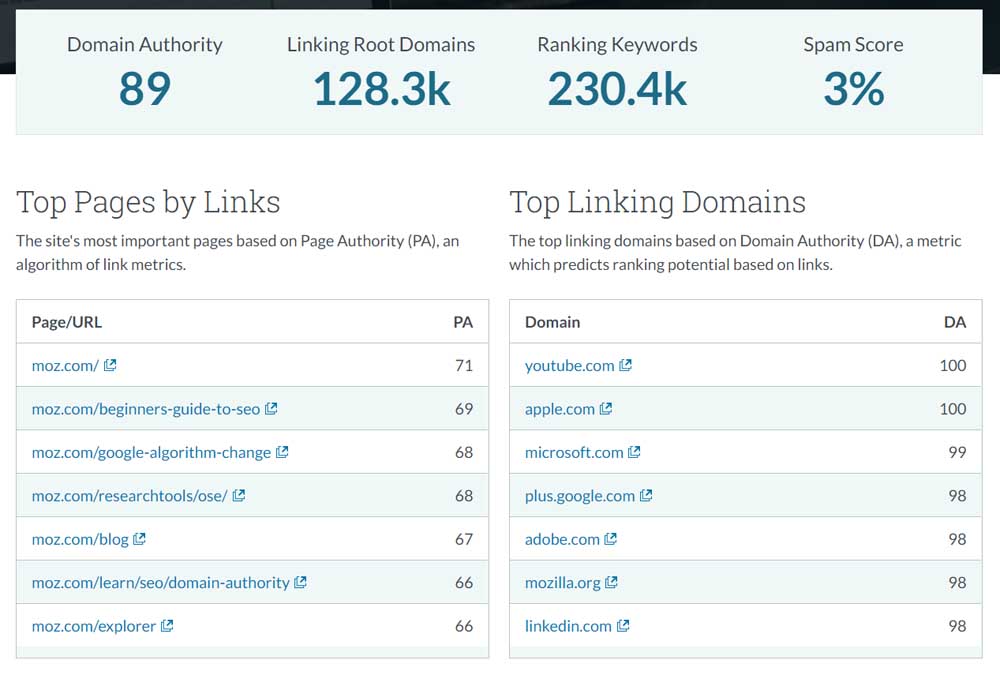This screenshot has width=1000, height=675.
Task: Select Domain Authority value 89
Action: point(145,89)
